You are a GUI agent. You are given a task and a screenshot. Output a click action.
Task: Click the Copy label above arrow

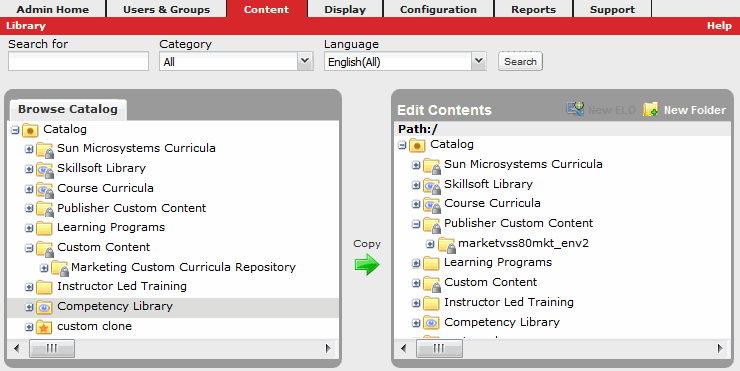click(367, 244)
